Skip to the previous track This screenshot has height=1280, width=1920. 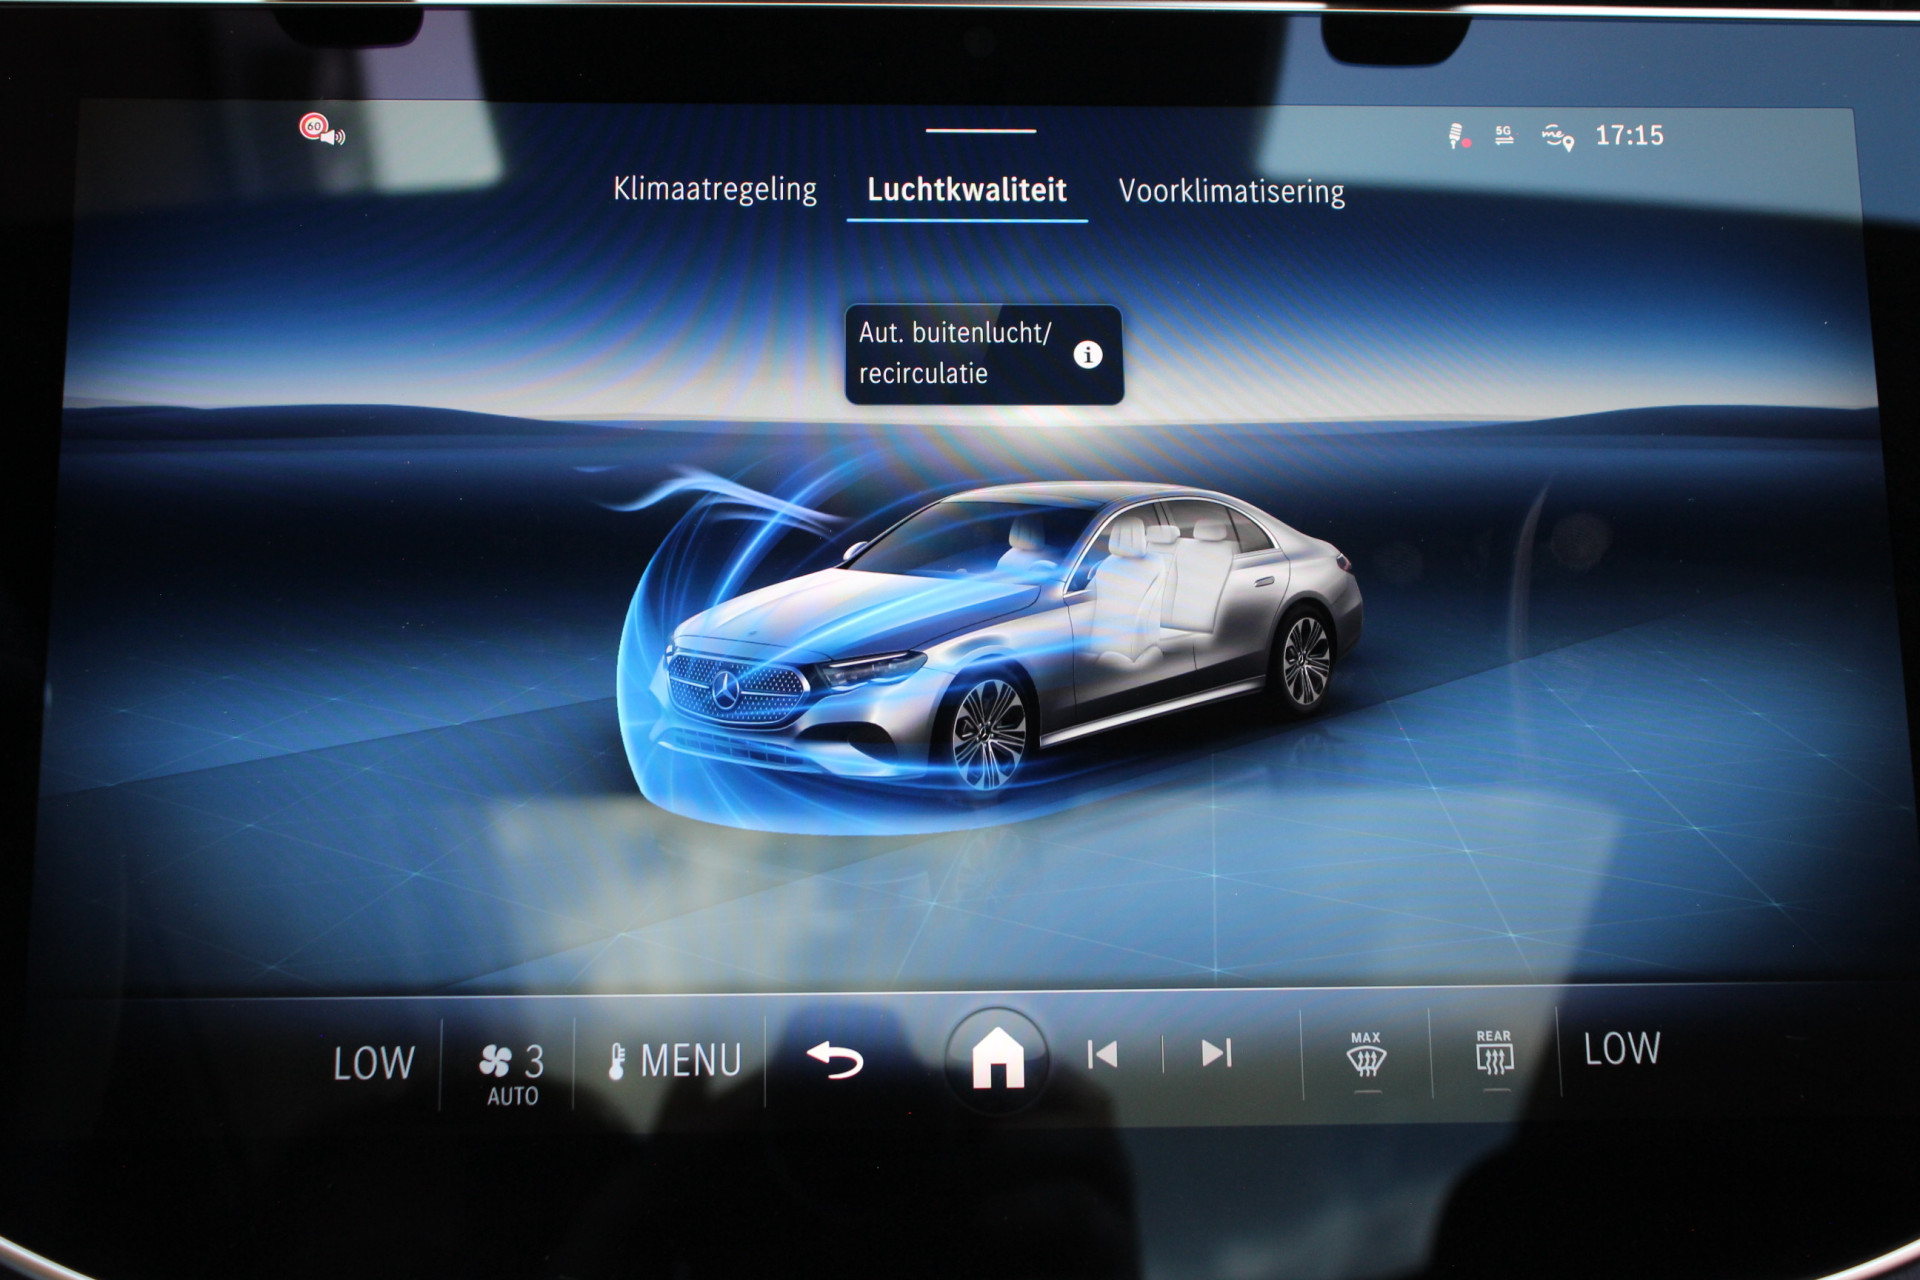click(x=1102, y=1054)
